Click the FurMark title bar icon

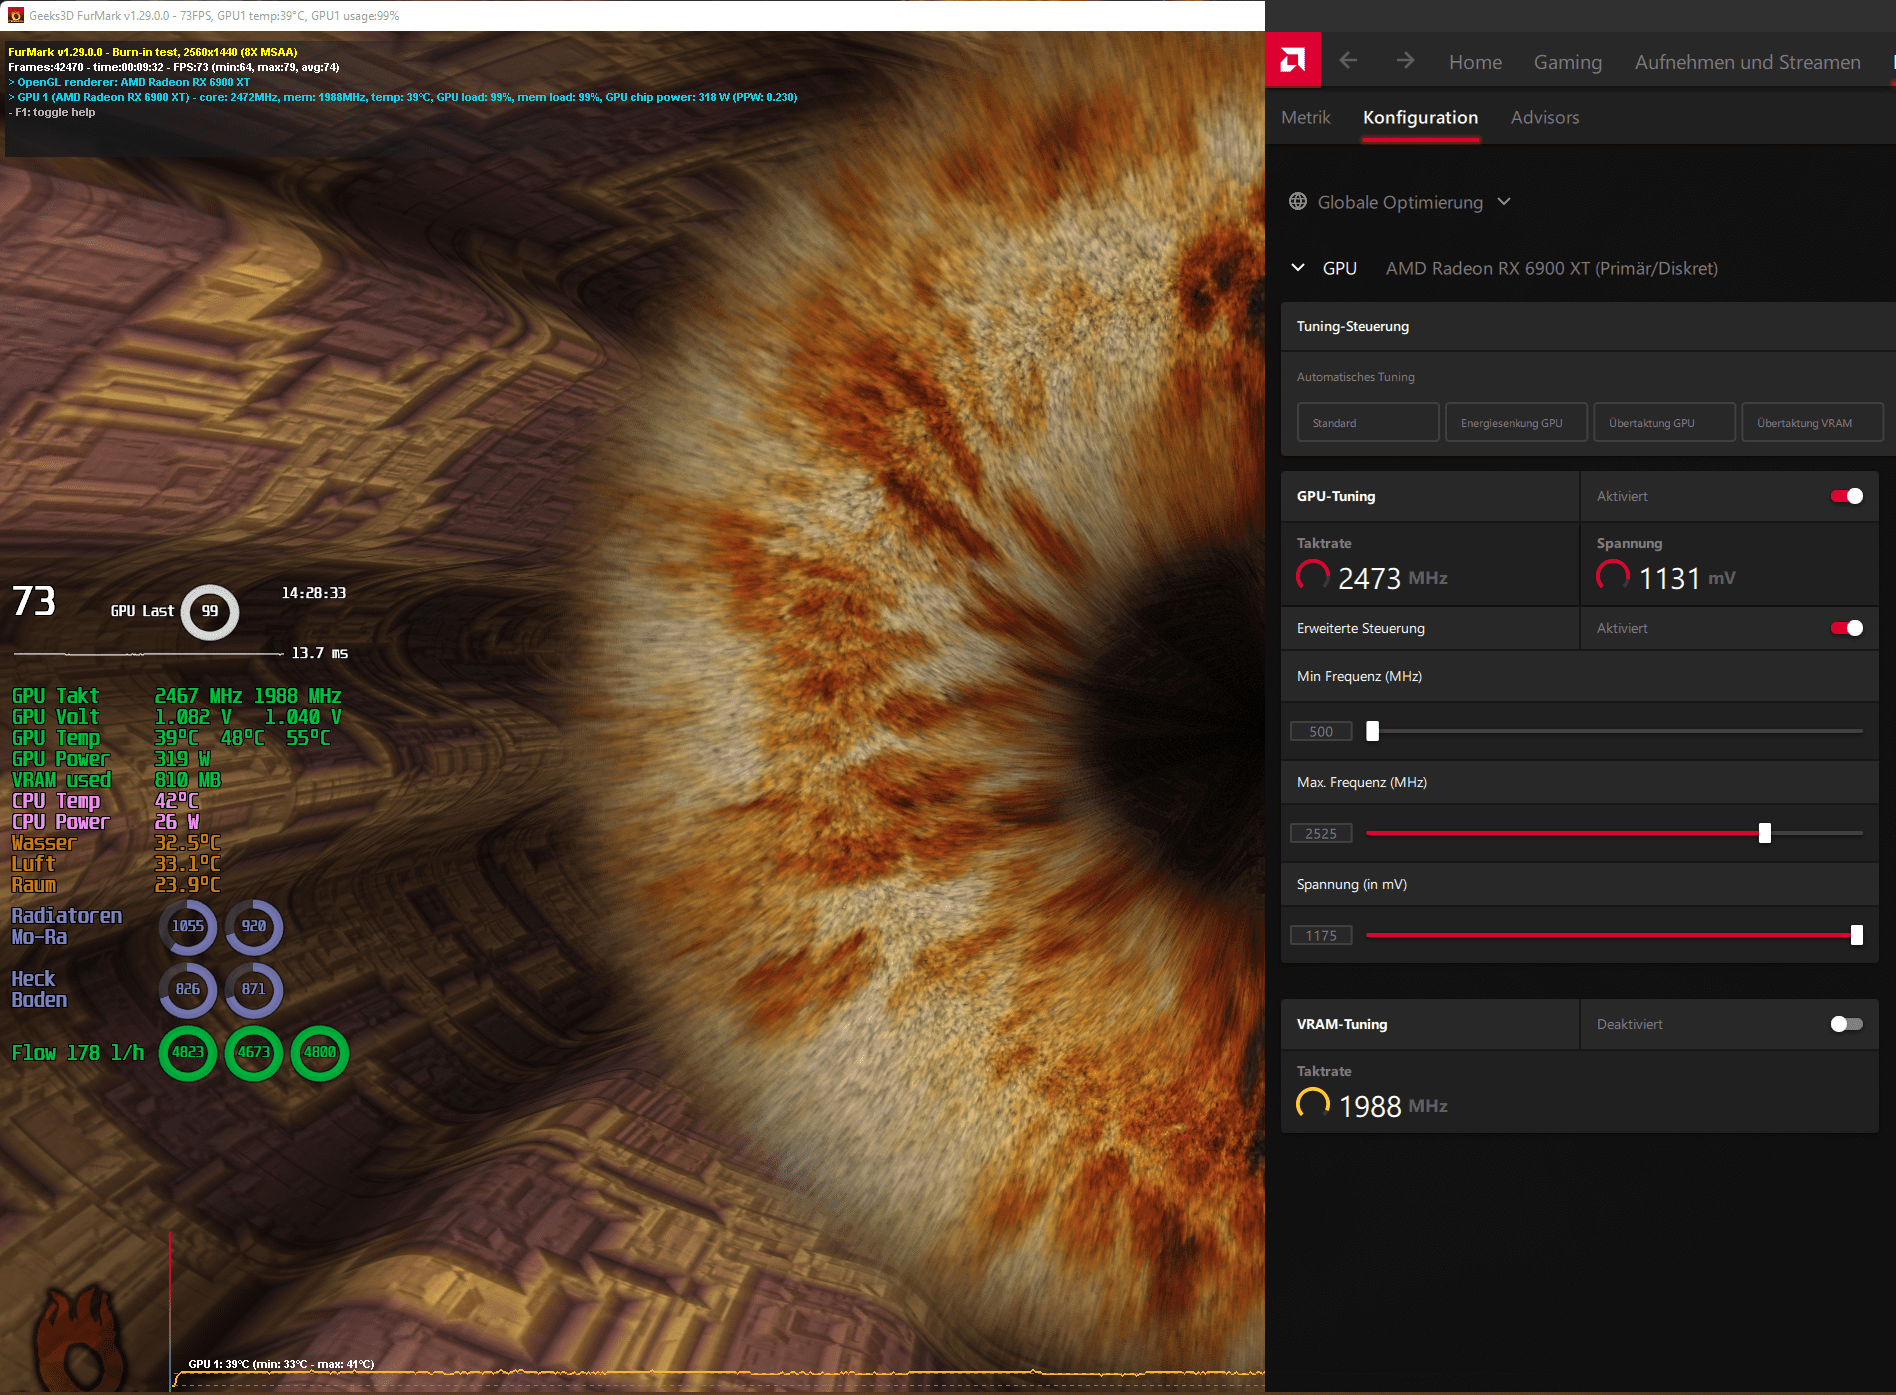[x=15, y=15]
